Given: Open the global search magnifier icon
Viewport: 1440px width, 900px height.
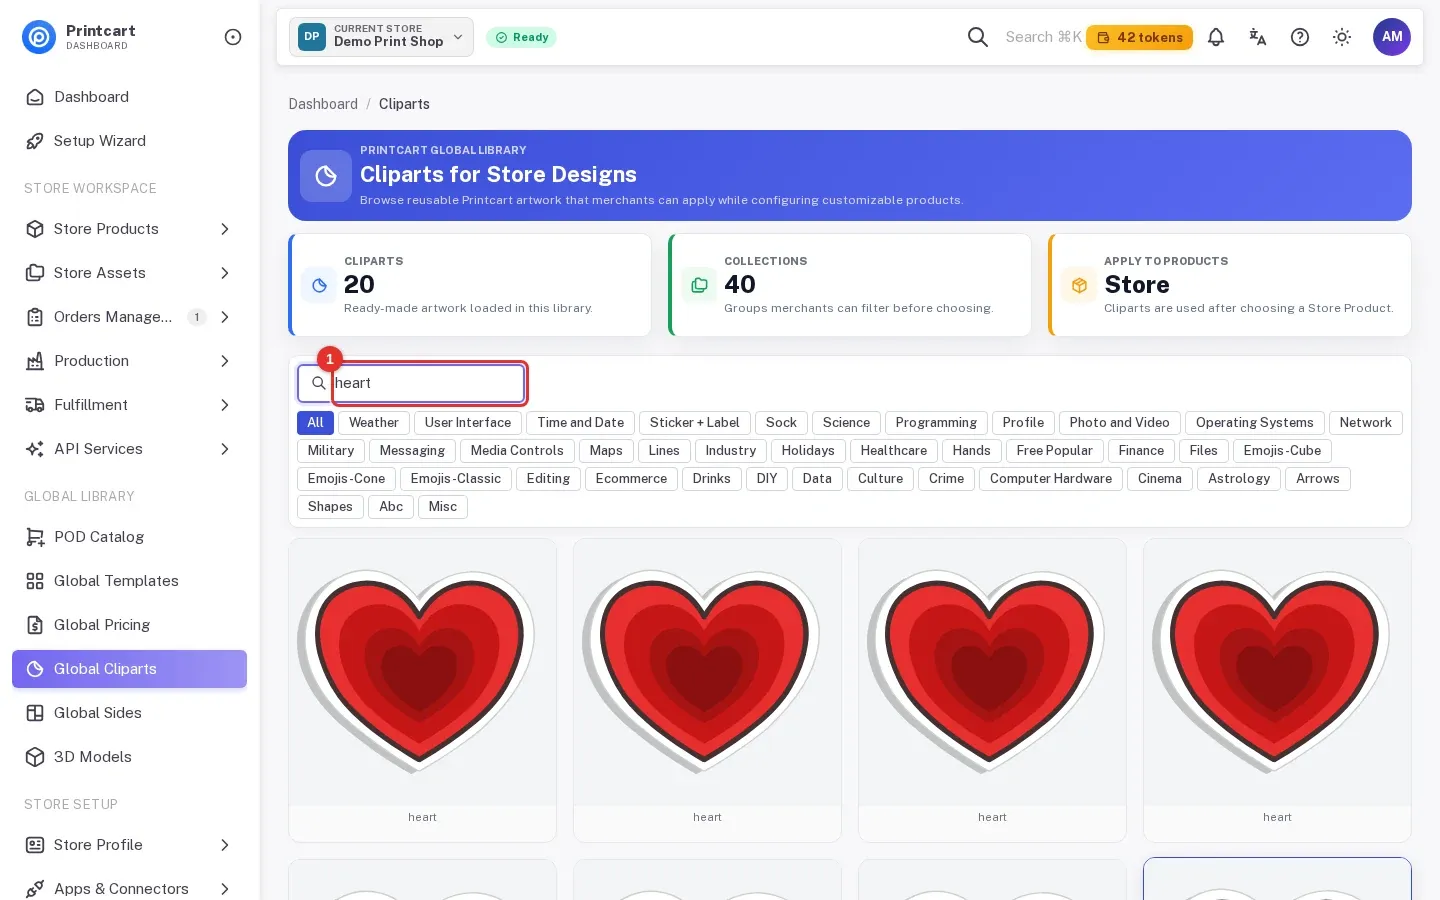Looking at the screenshot, I should pyautogui.click(x=978, y=37).
